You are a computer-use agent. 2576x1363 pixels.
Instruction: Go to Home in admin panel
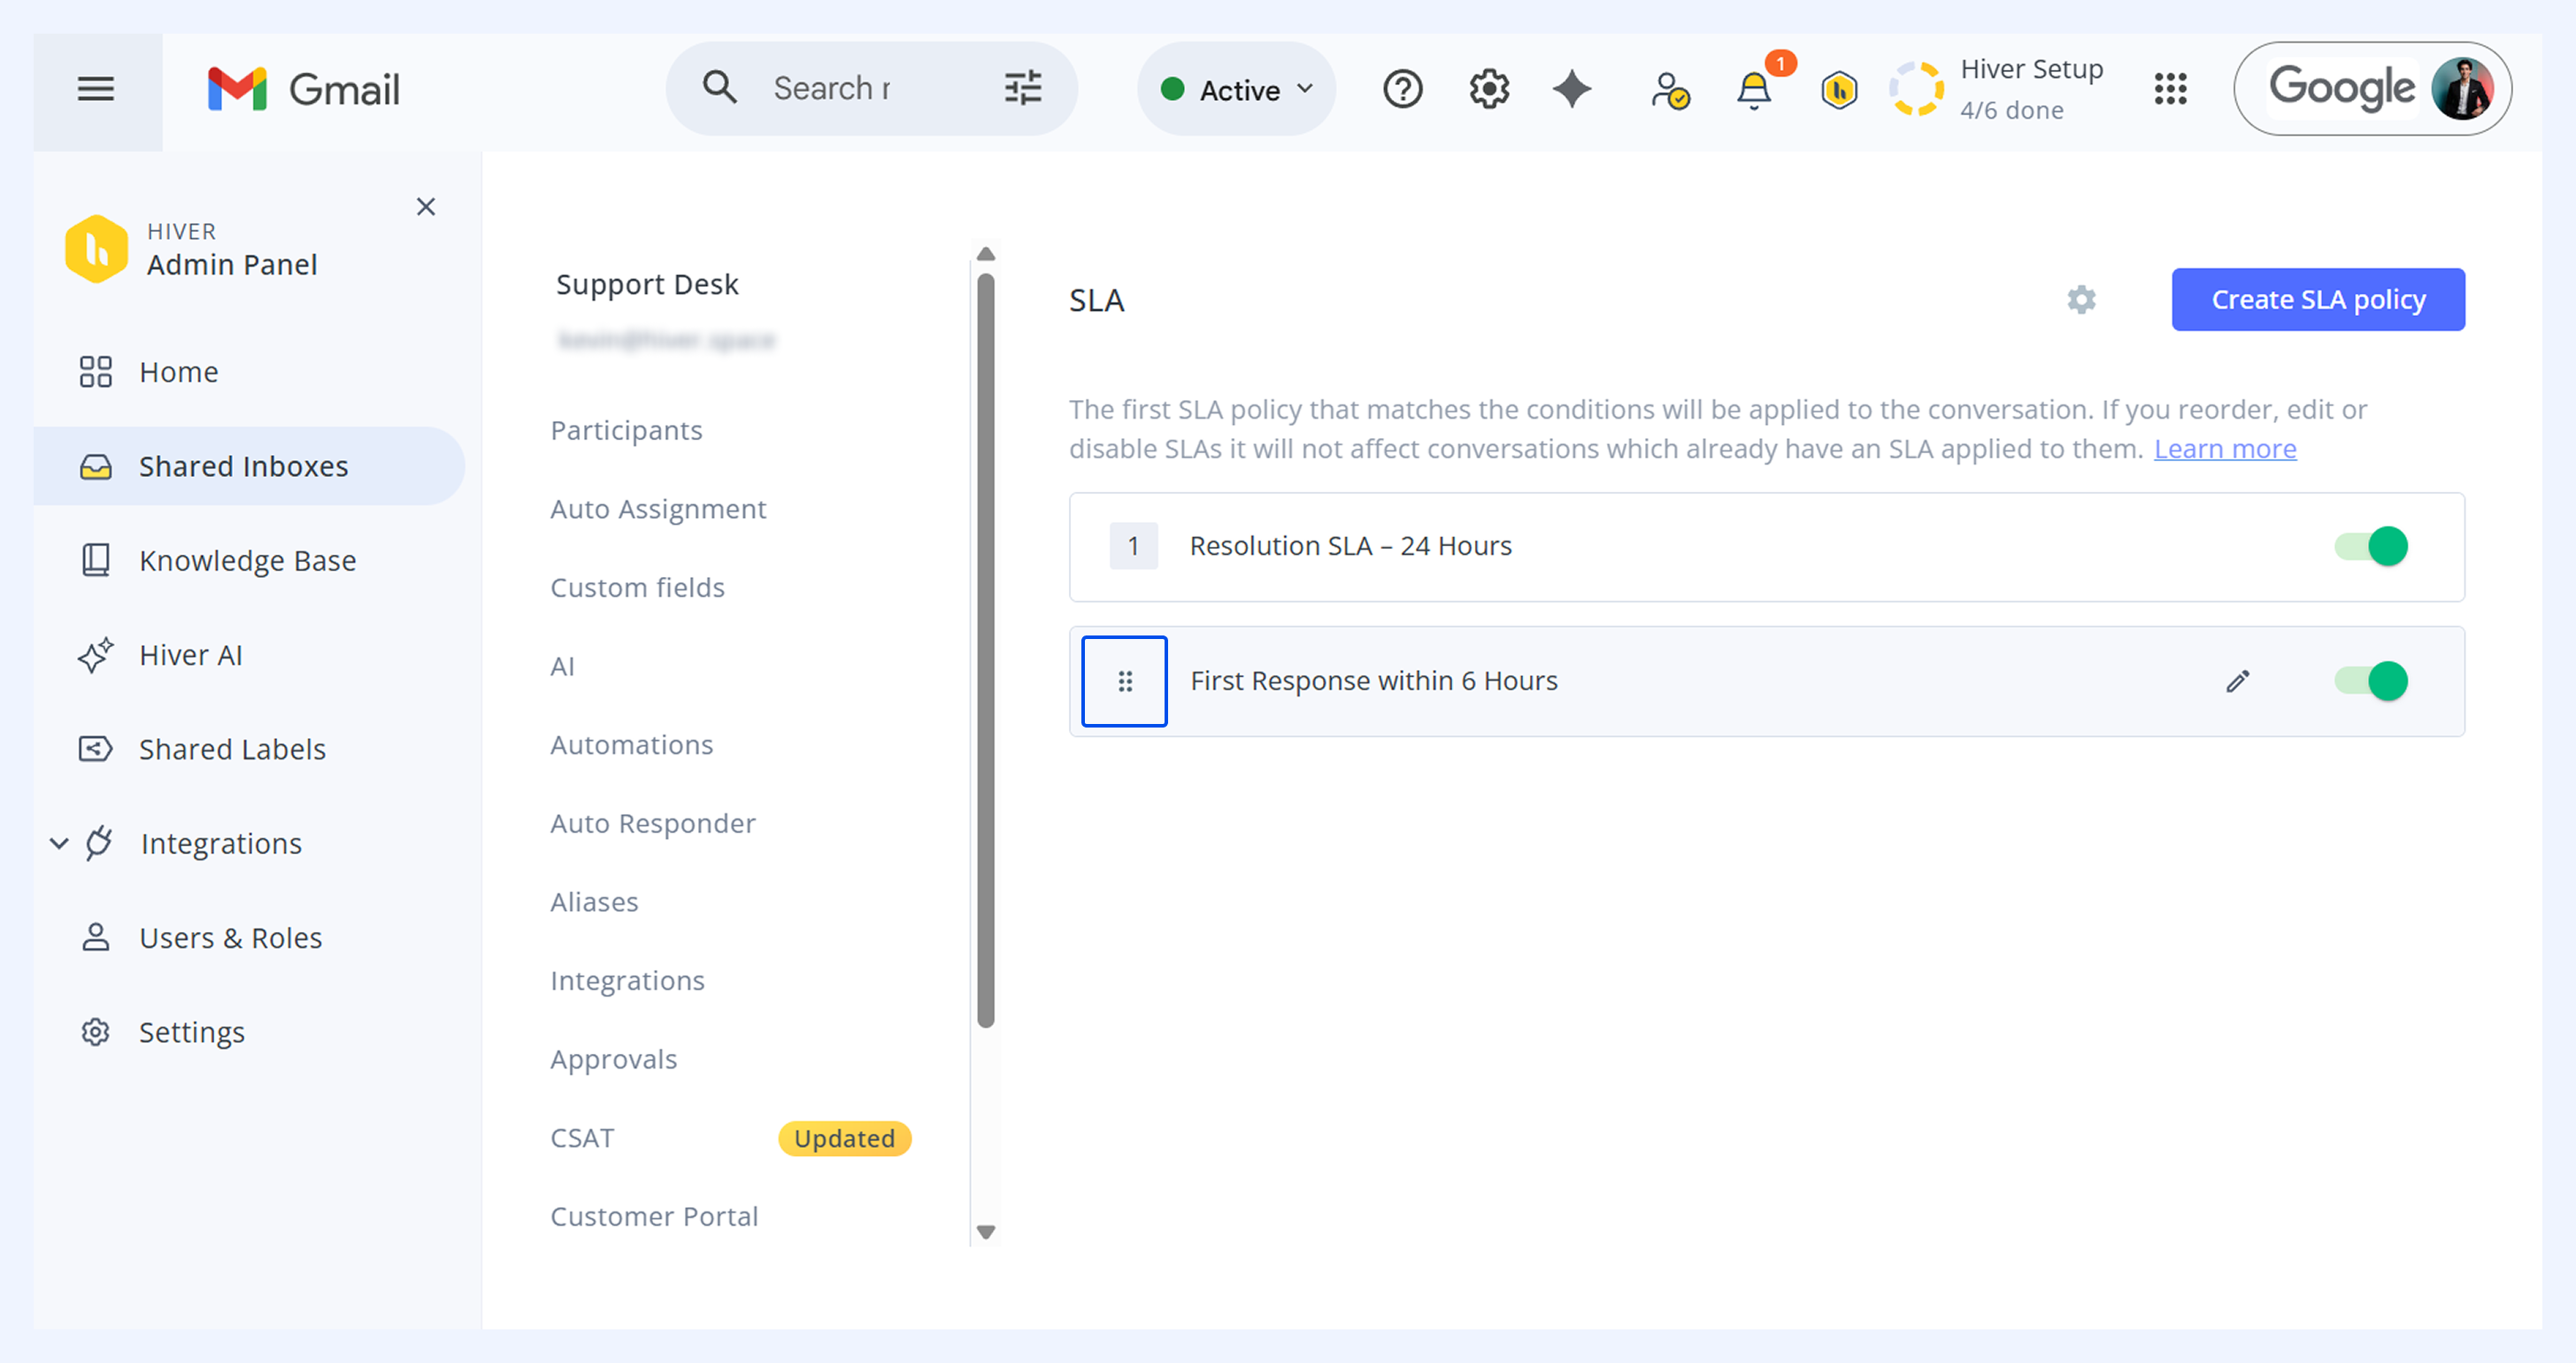pyautogui.click(x=178, y=372)
